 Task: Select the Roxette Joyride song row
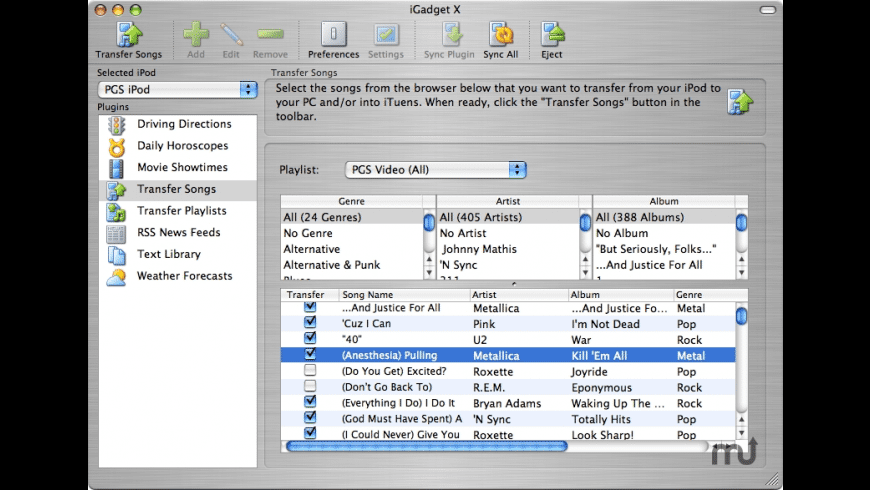coord(508,371)
